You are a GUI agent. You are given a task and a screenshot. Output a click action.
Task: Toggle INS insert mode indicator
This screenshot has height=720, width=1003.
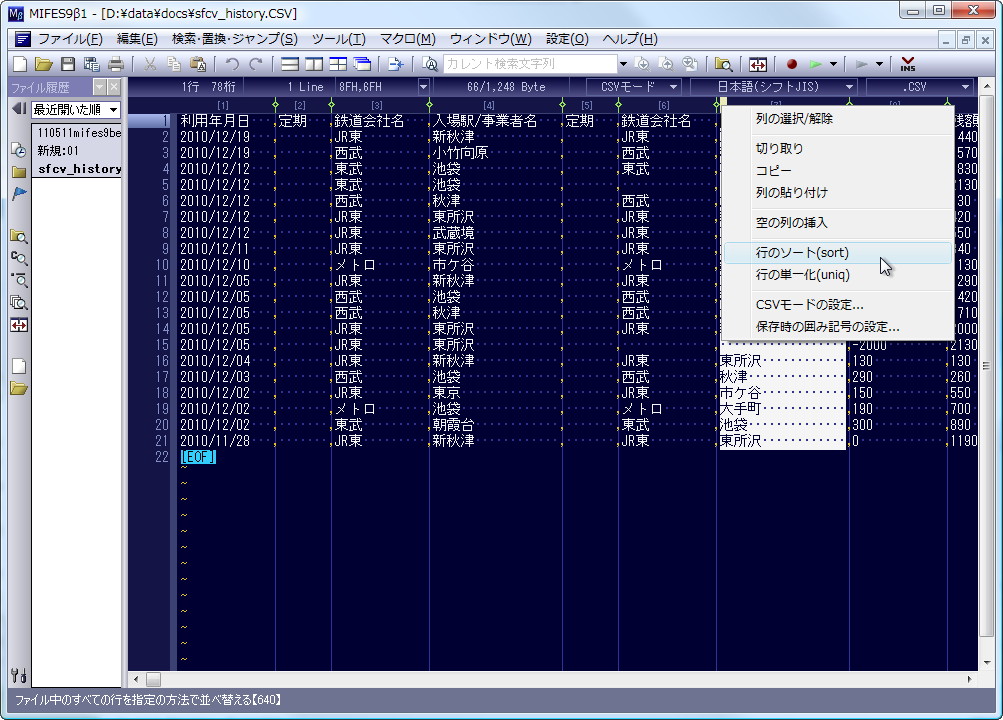click(x=908, y=64)
